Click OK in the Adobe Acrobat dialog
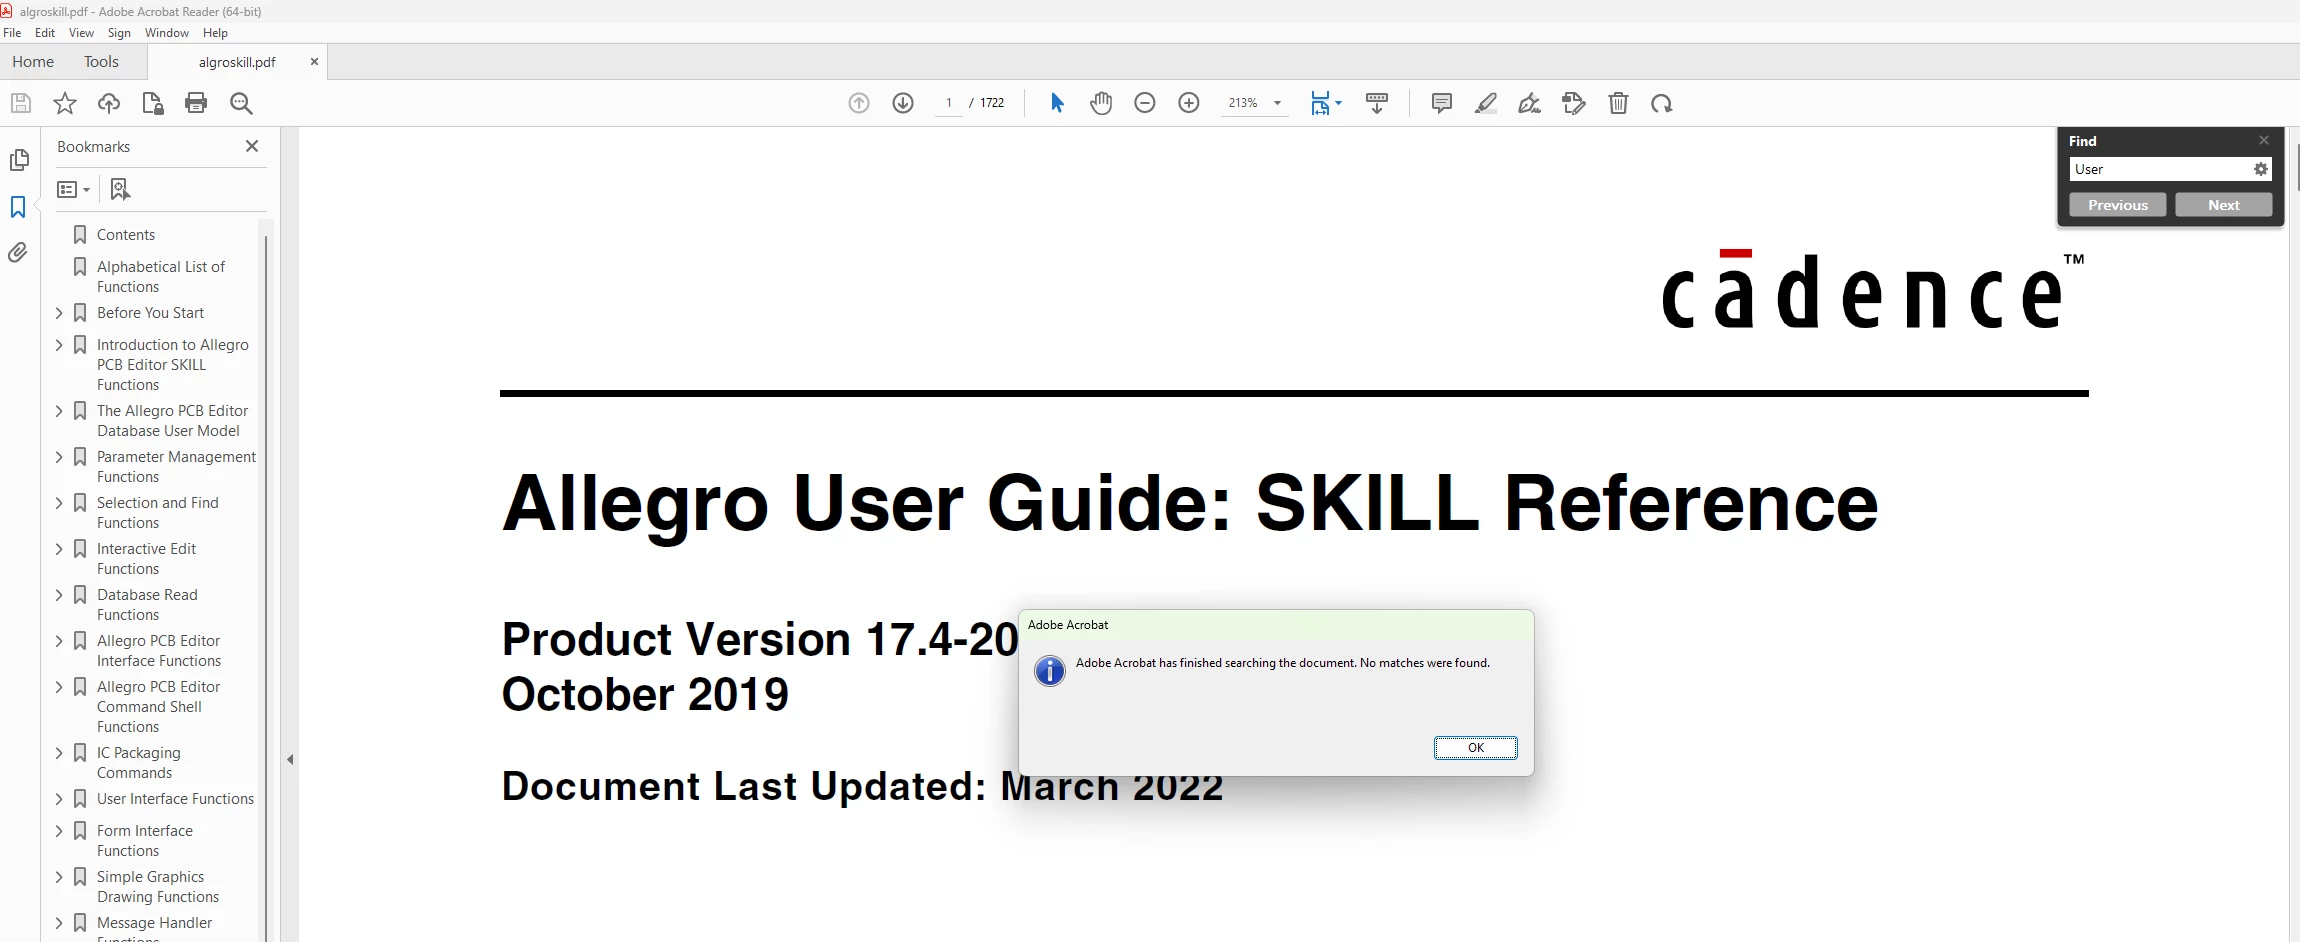2300x942 pixels. 1476,748
